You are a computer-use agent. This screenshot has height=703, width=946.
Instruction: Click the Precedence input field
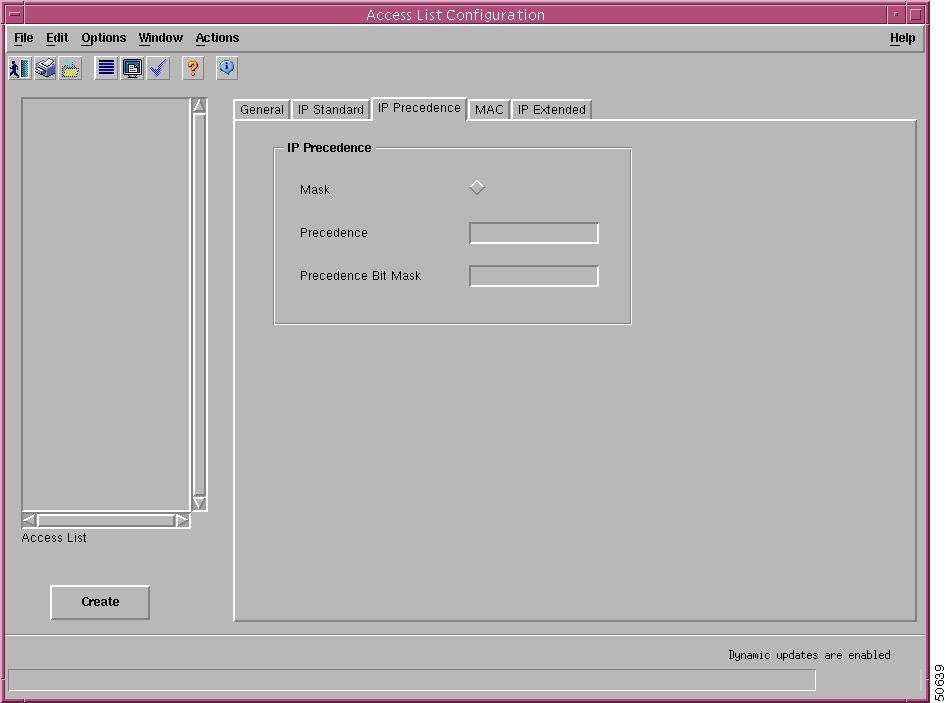[534, 233]
